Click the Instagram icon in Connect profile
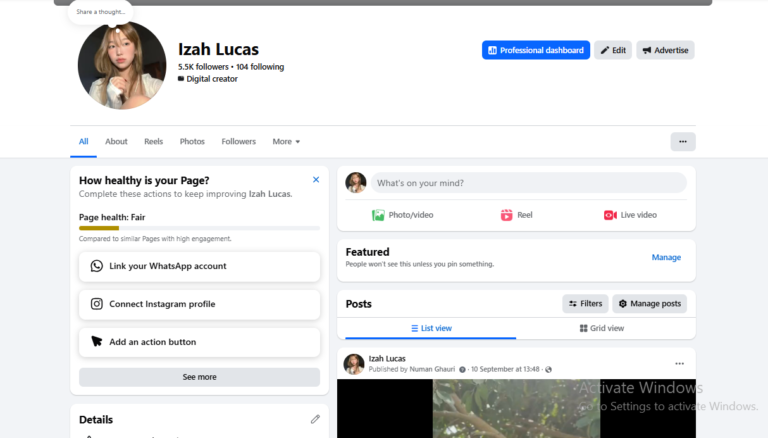768x438 pixels. point(96,304)
